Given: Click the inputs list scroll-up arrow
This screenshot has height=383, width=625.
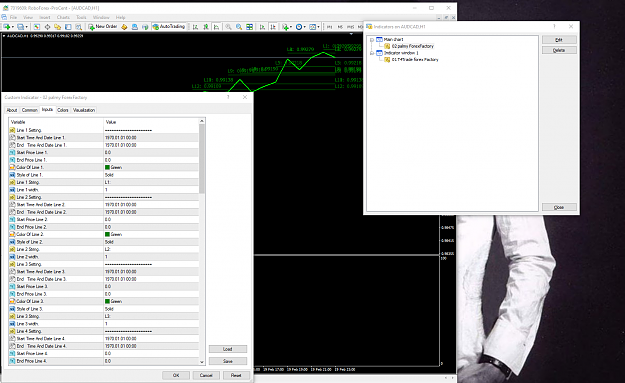Looking at the screenshot, I should tap(202, 121).
